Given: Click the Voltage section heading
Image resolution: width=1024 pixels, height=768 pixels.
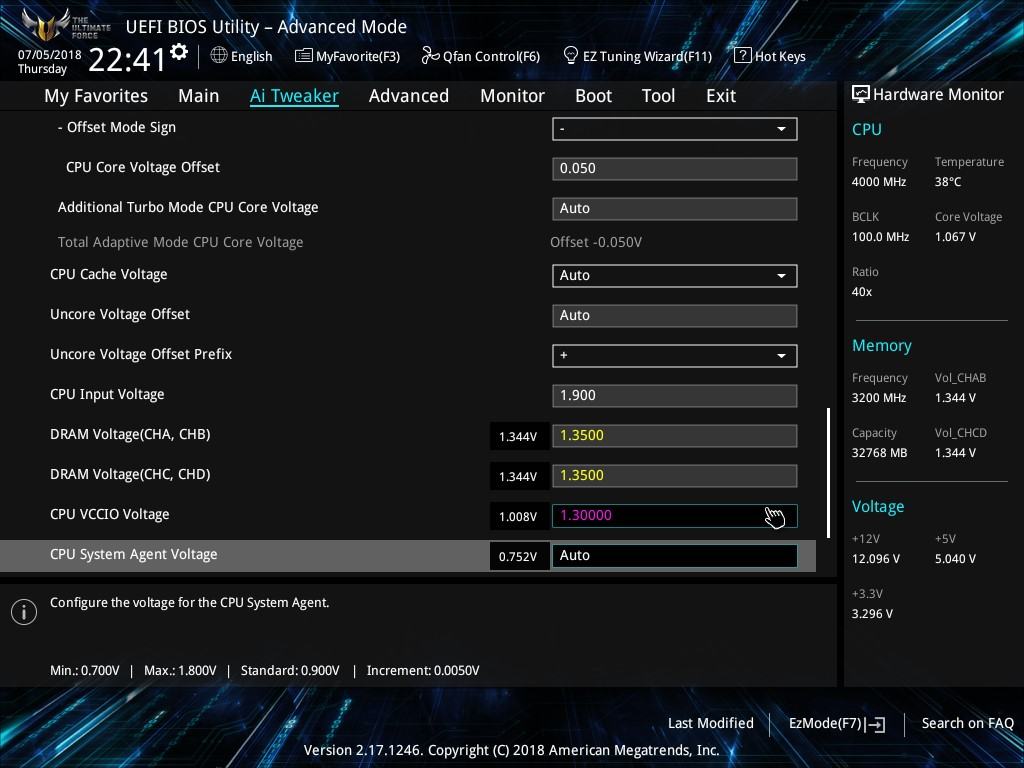Looking at the screenshot, I should [878, 507].
